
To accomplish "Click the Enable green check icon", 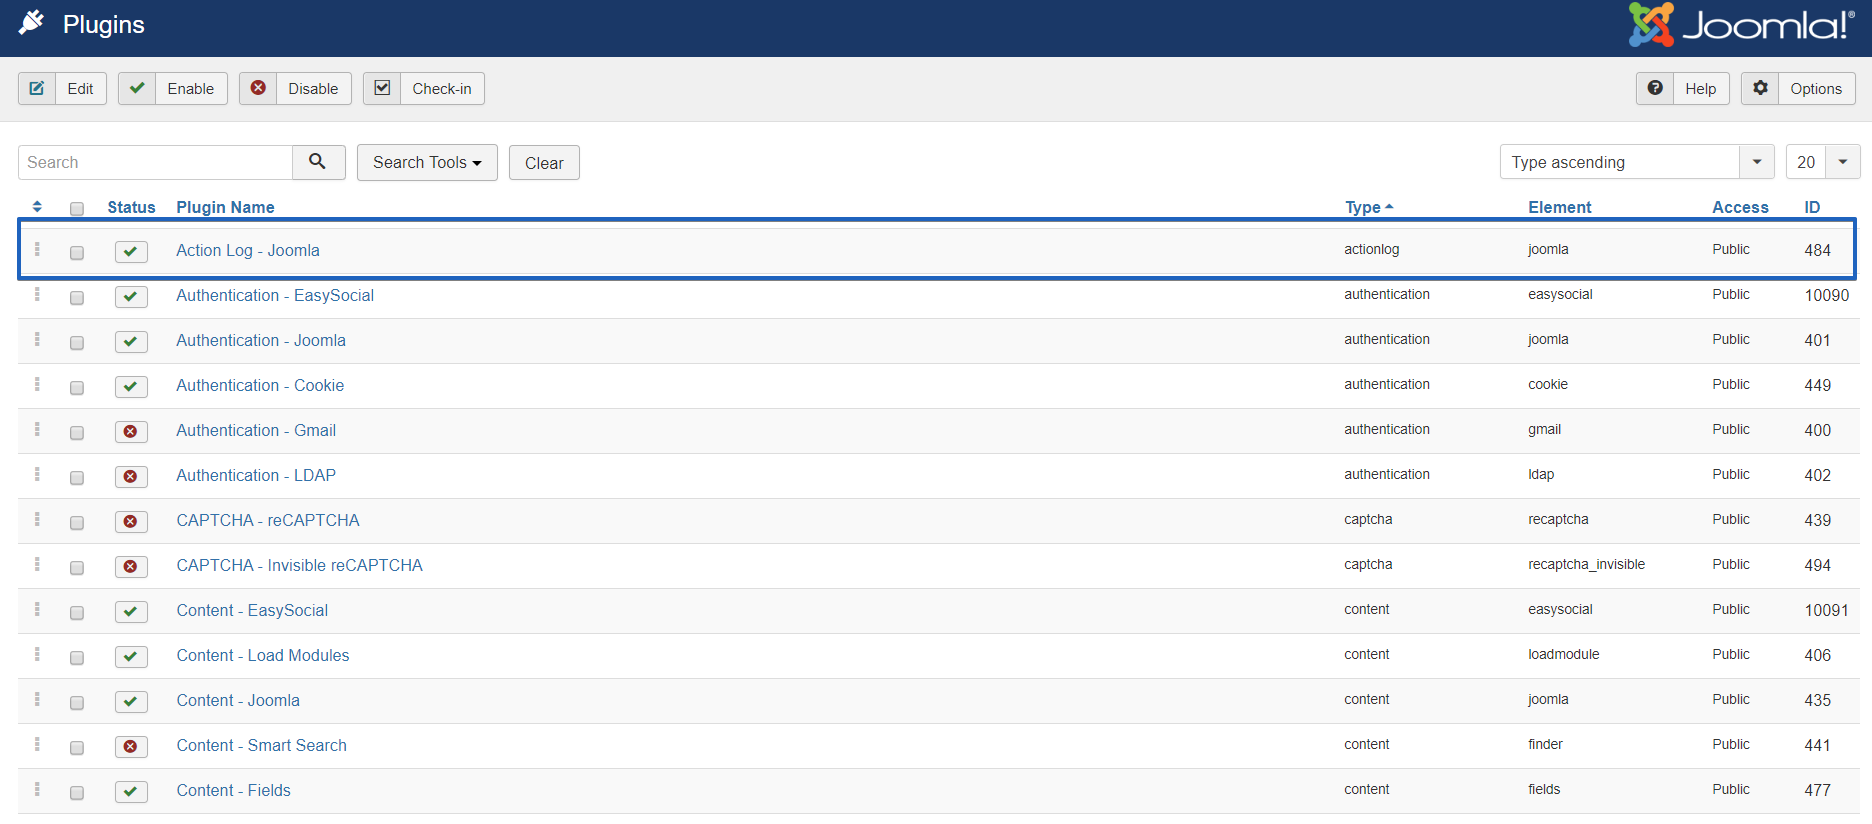I will [x=137, y=88].
